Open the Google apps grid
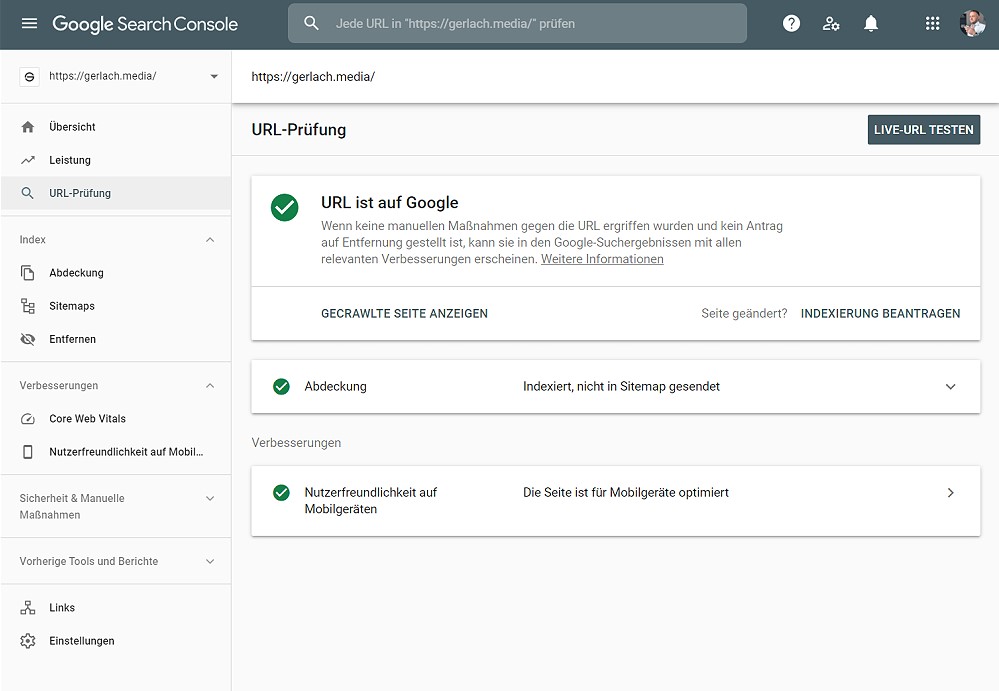This screenshot has height=691, width=999. (x=932, y=23)
